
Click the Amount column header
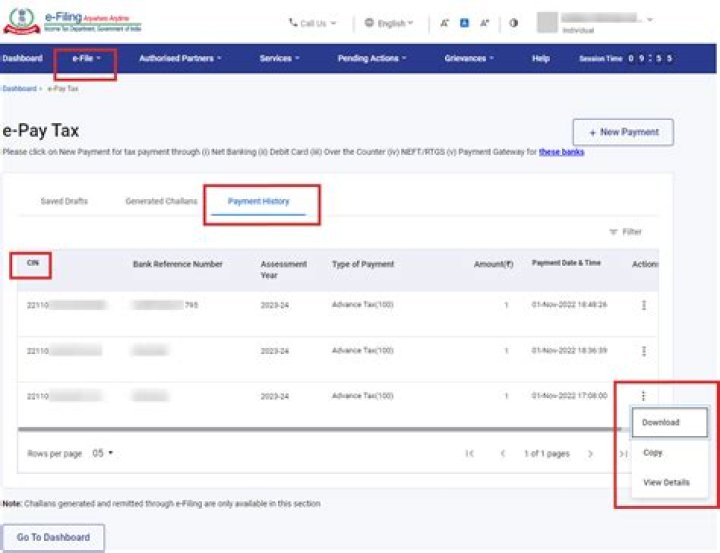click(x=494, y=264)
